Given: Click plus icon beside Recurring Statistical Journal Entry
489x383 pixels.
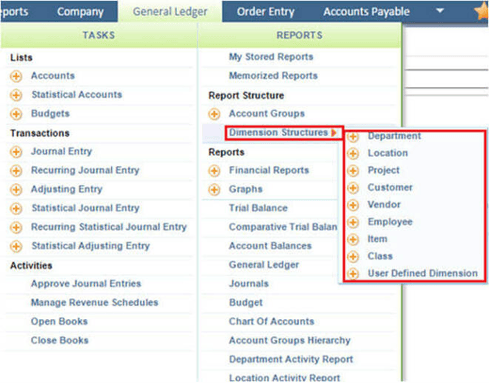Looking at the screenshot, I should point(16,228).
